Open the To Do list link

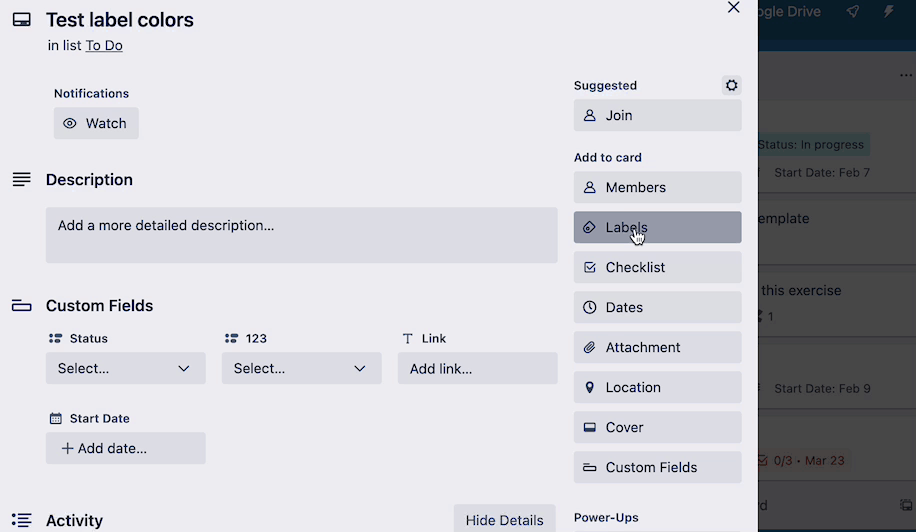104,46
